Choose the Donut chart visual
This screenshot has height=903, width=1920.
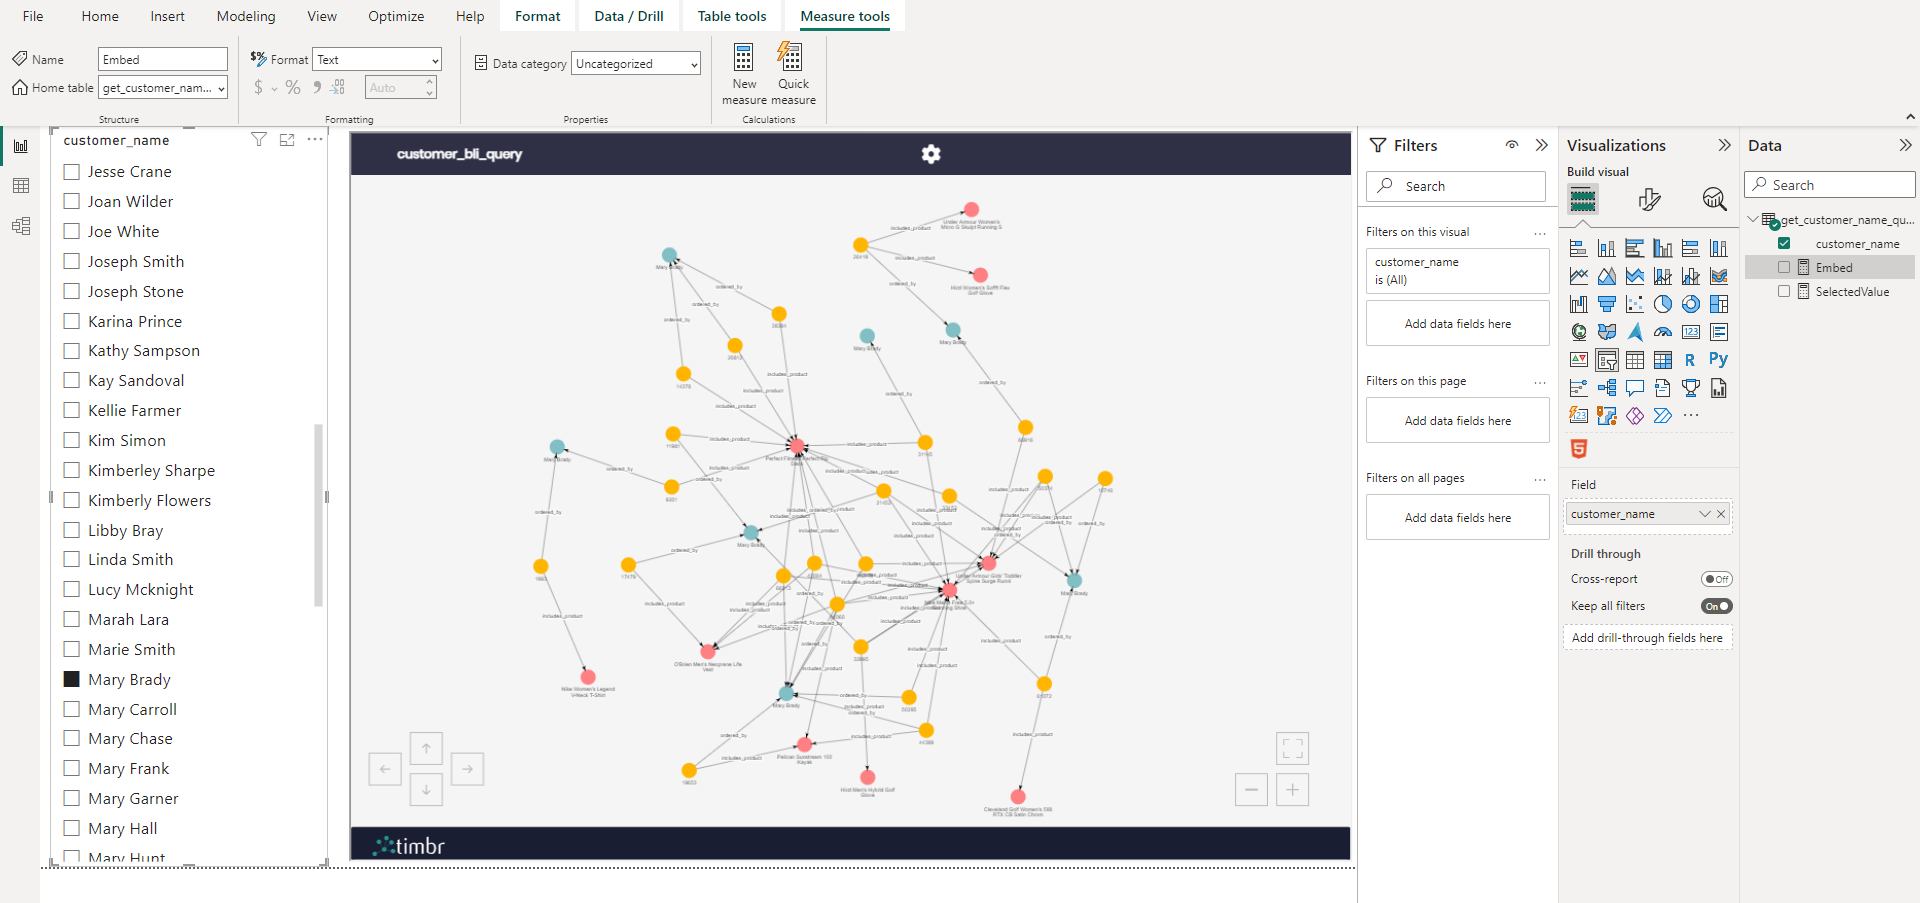1691,304
